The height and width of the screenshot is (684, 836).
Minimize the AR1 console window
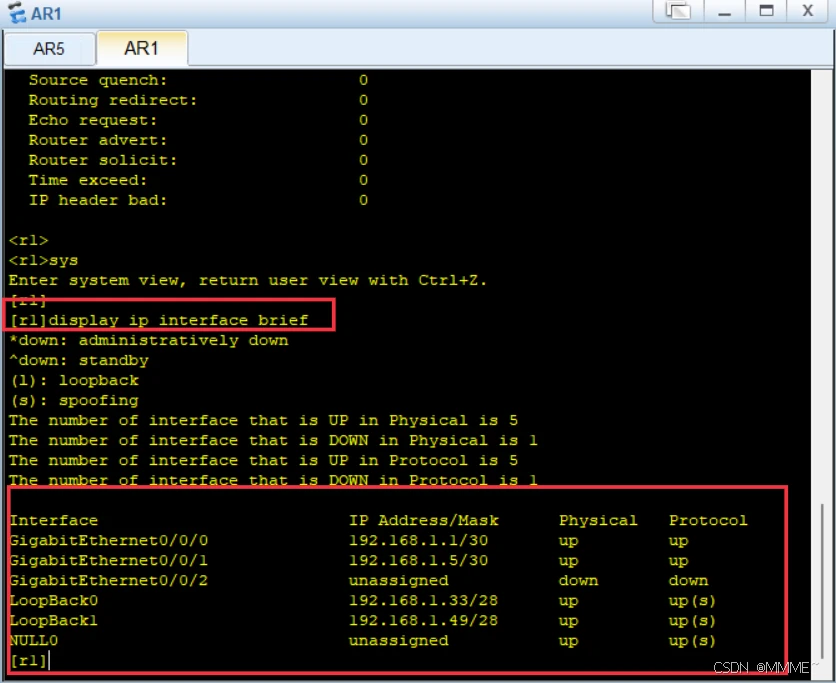724,11
